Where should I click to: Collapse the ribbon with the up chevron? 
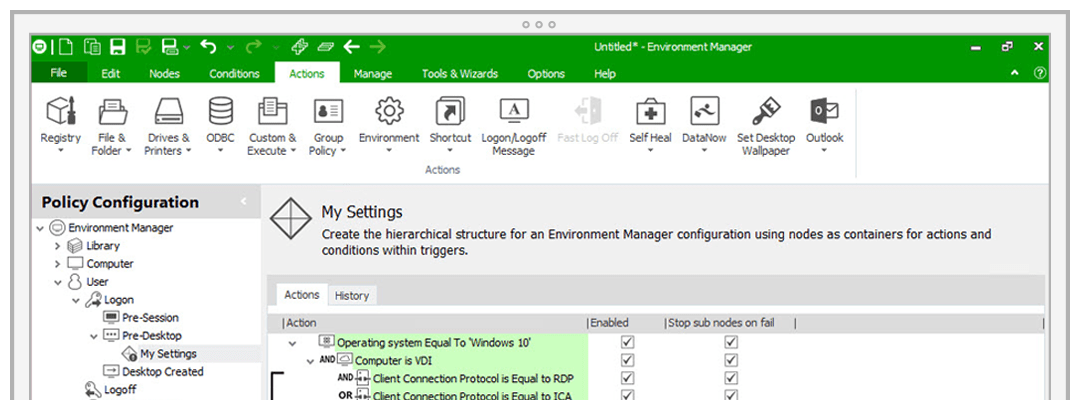click(x=1015, y=73)
